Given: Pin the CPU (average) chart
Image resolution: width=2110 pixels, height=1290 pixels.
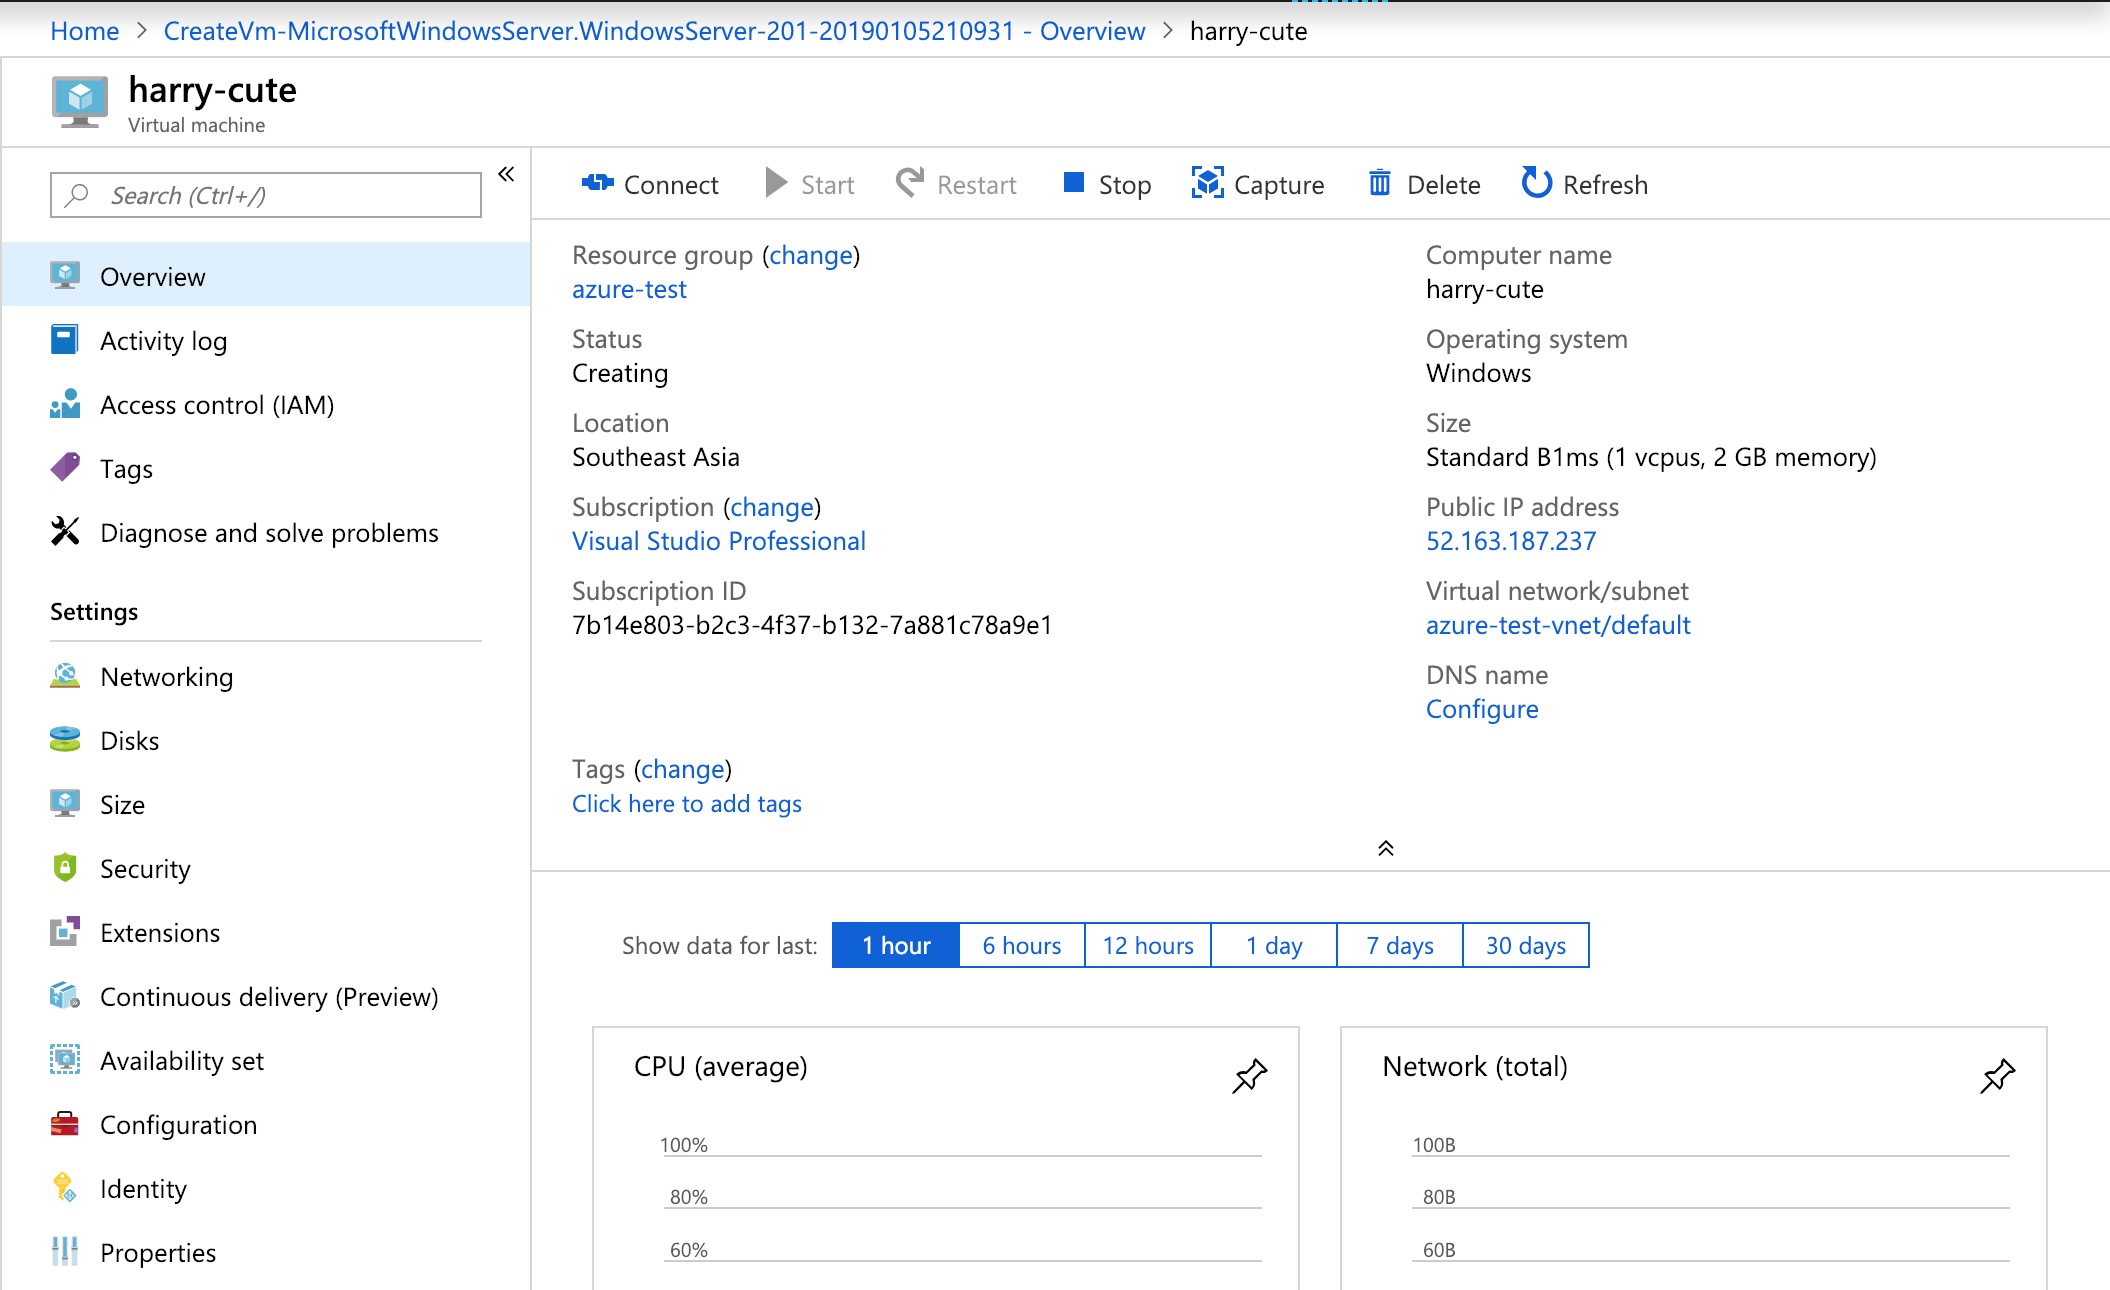Looking at the screenshot, I should coord(1249,1075).
